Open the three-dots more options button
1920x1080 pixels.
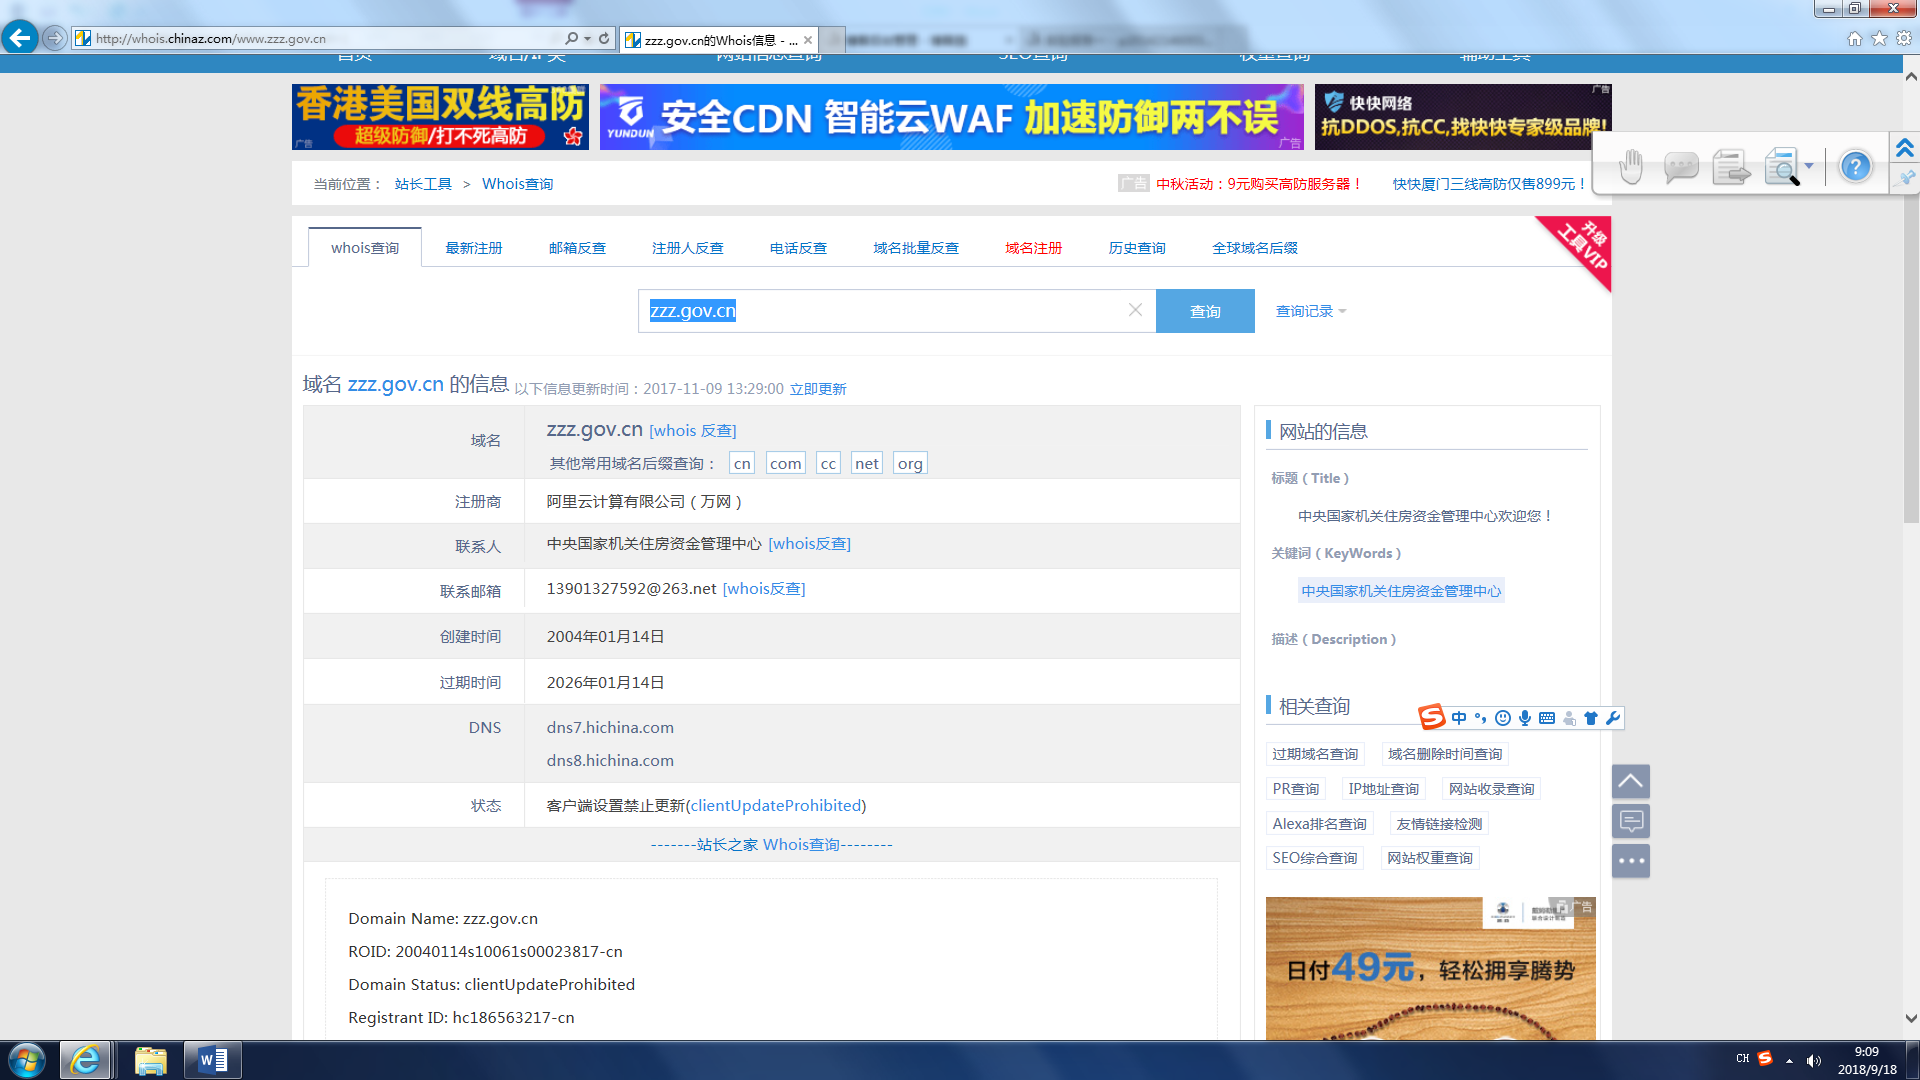click(x=1630, y=860)
